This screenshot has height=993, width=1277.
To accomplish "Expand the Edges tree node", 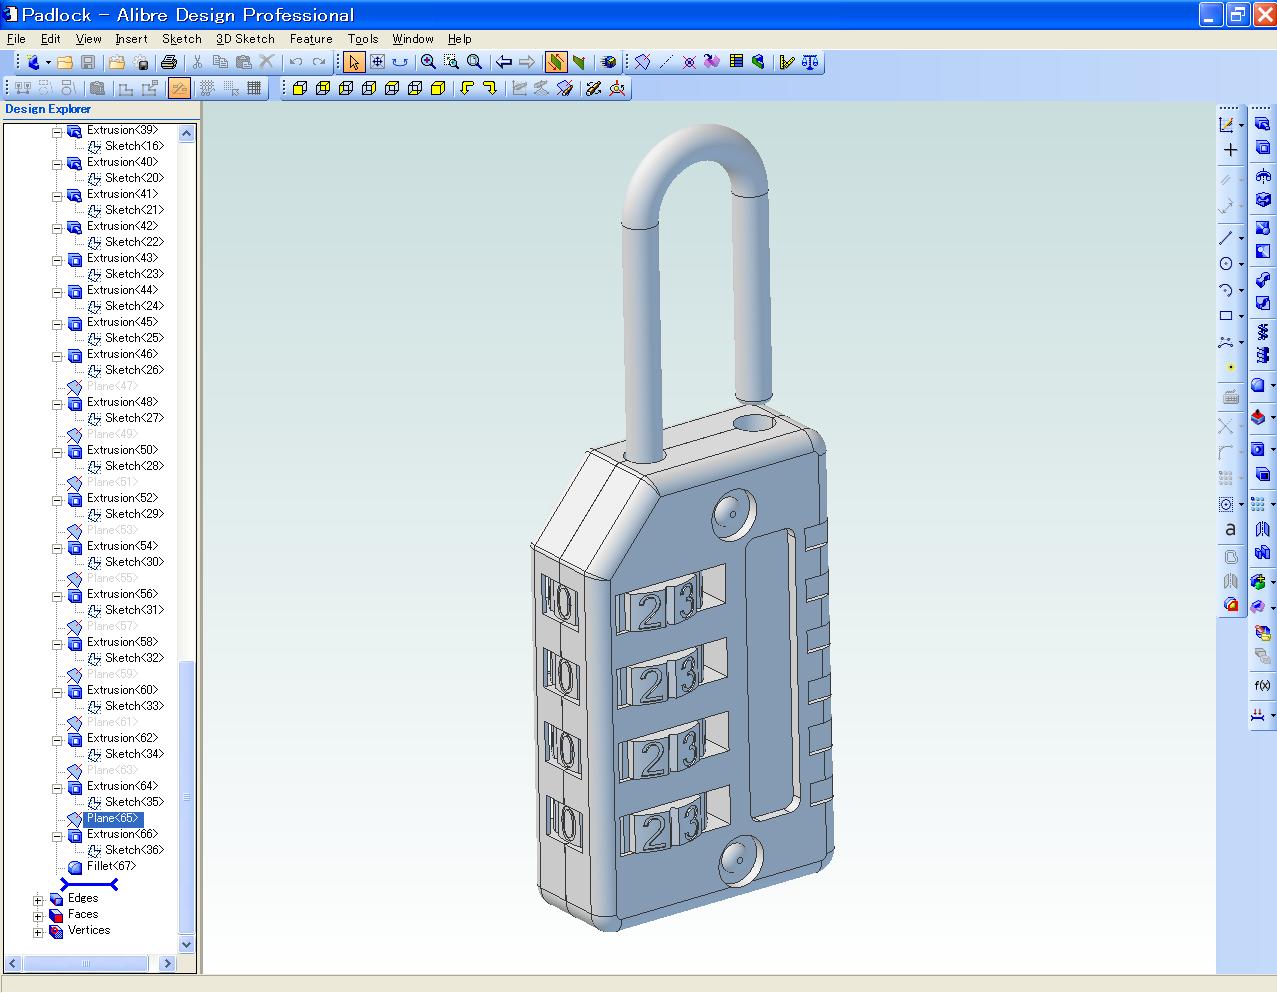I will pyautogui.click(x=38, y=900).
